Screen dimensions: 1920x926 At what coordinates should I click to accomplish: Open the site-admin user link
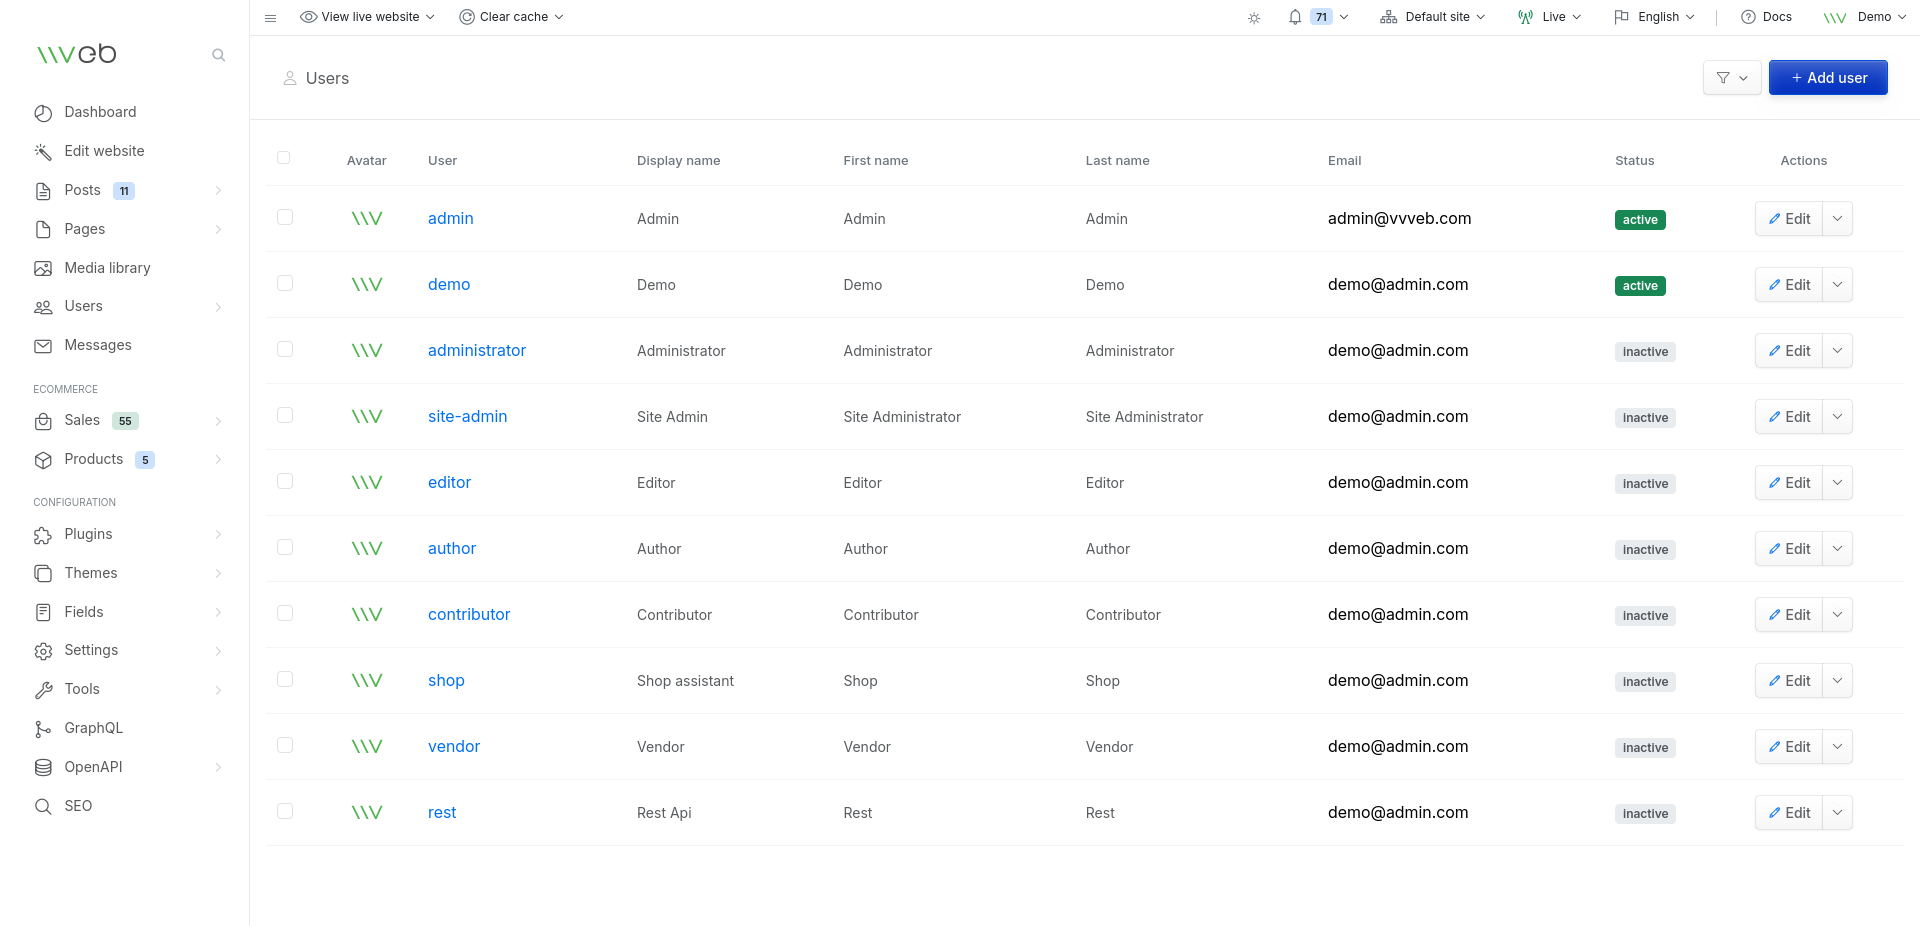click(x=467, y=417)
